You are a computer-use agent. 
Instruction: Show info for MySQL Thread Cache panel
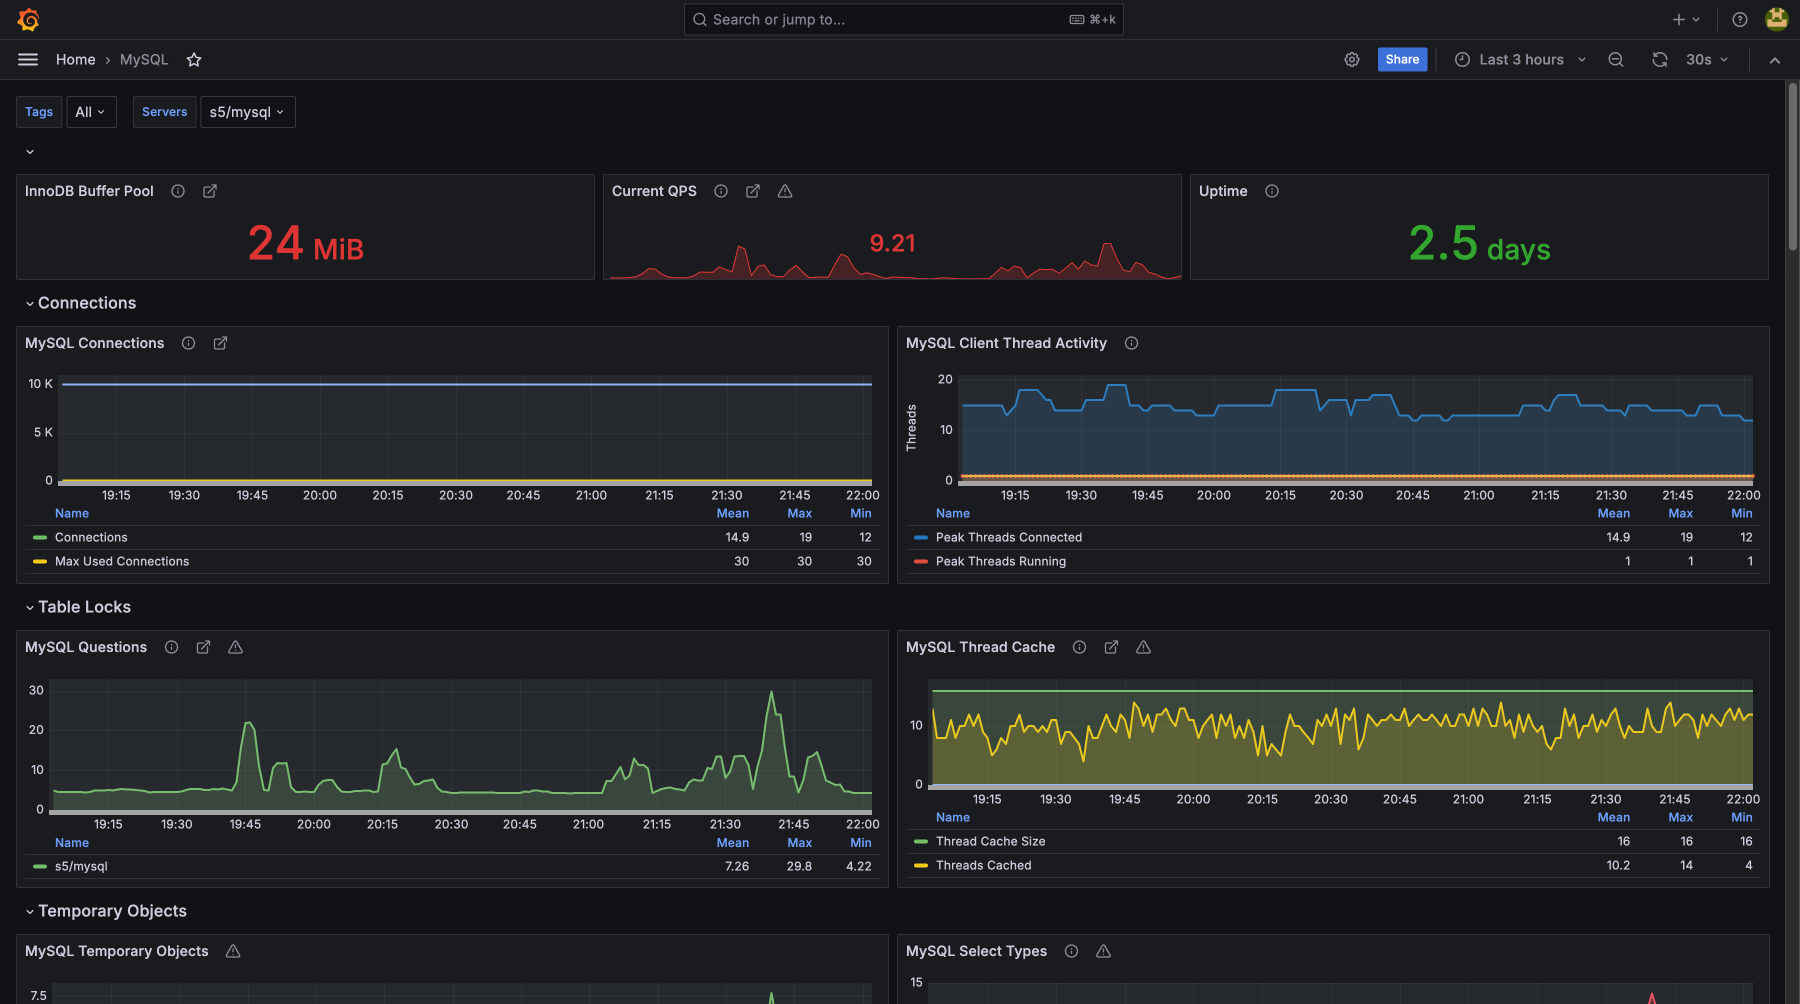(x=1079, y=647)
